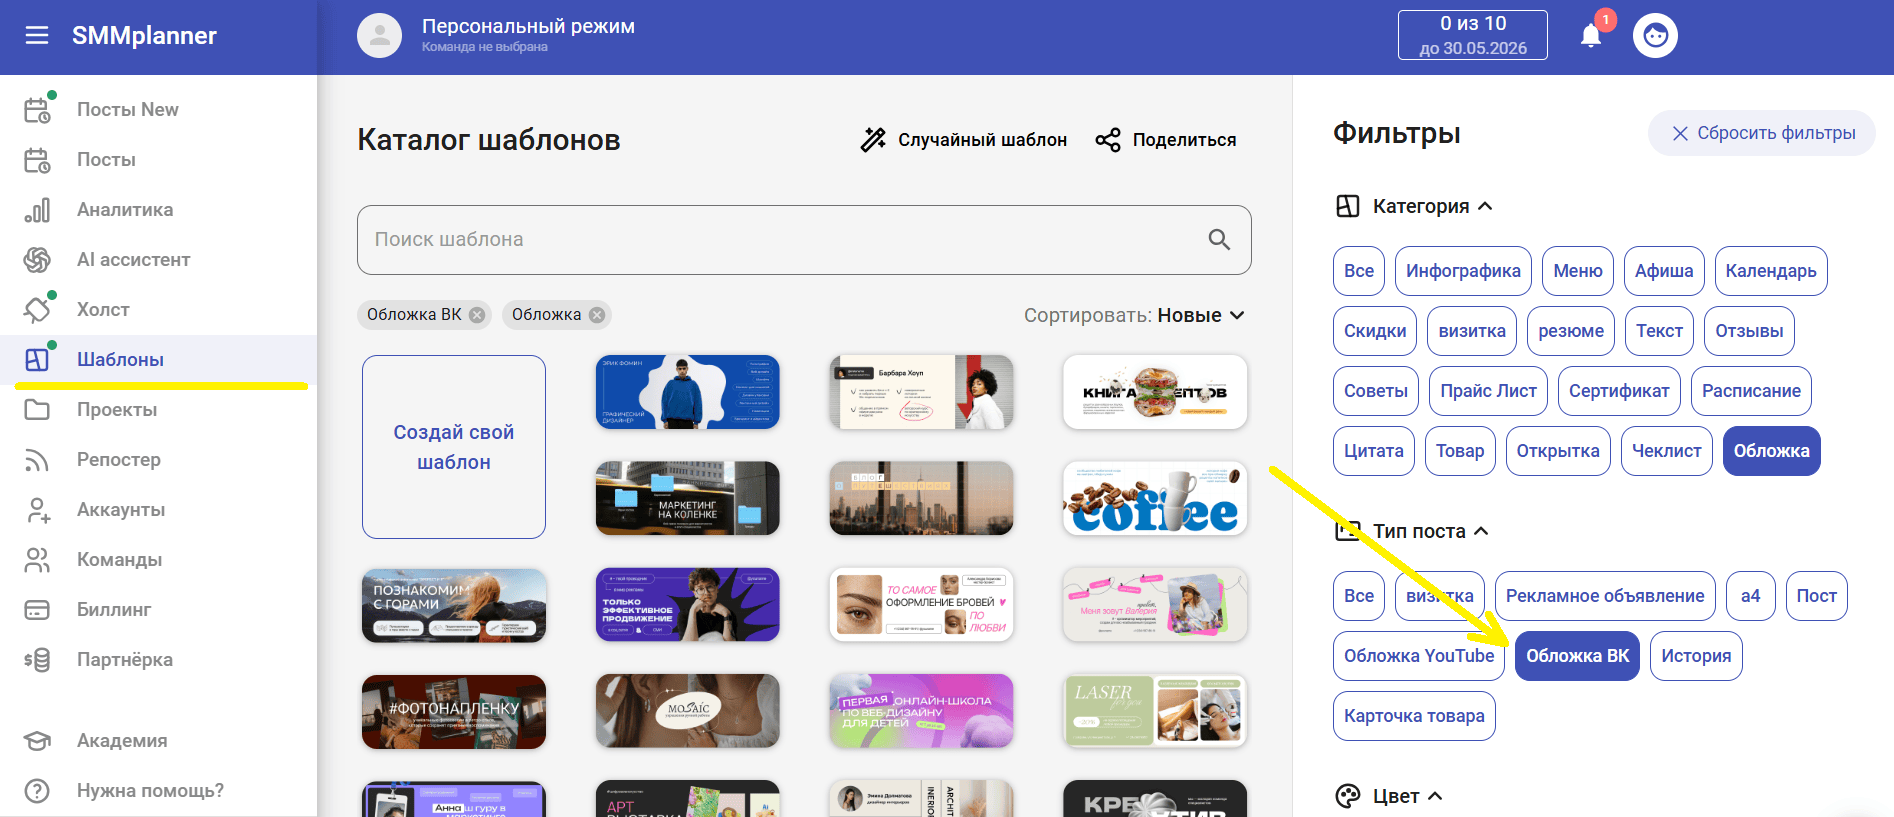Click the Аналитика bar chart icon

[x=37, y=210]
